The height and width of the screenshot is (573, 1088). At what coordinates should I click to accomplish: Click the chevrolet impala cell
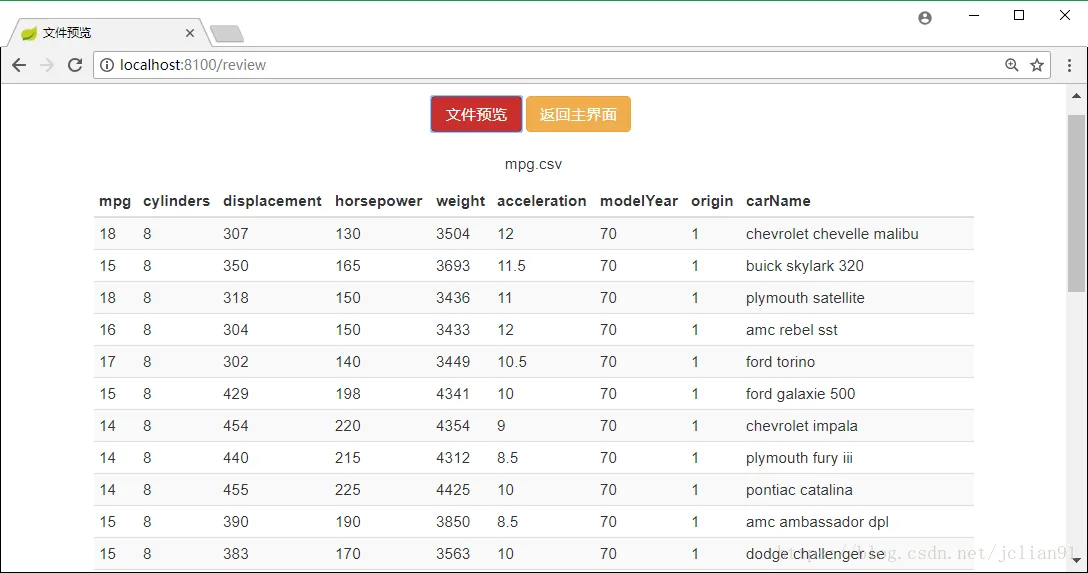click(x=801, y=425)
